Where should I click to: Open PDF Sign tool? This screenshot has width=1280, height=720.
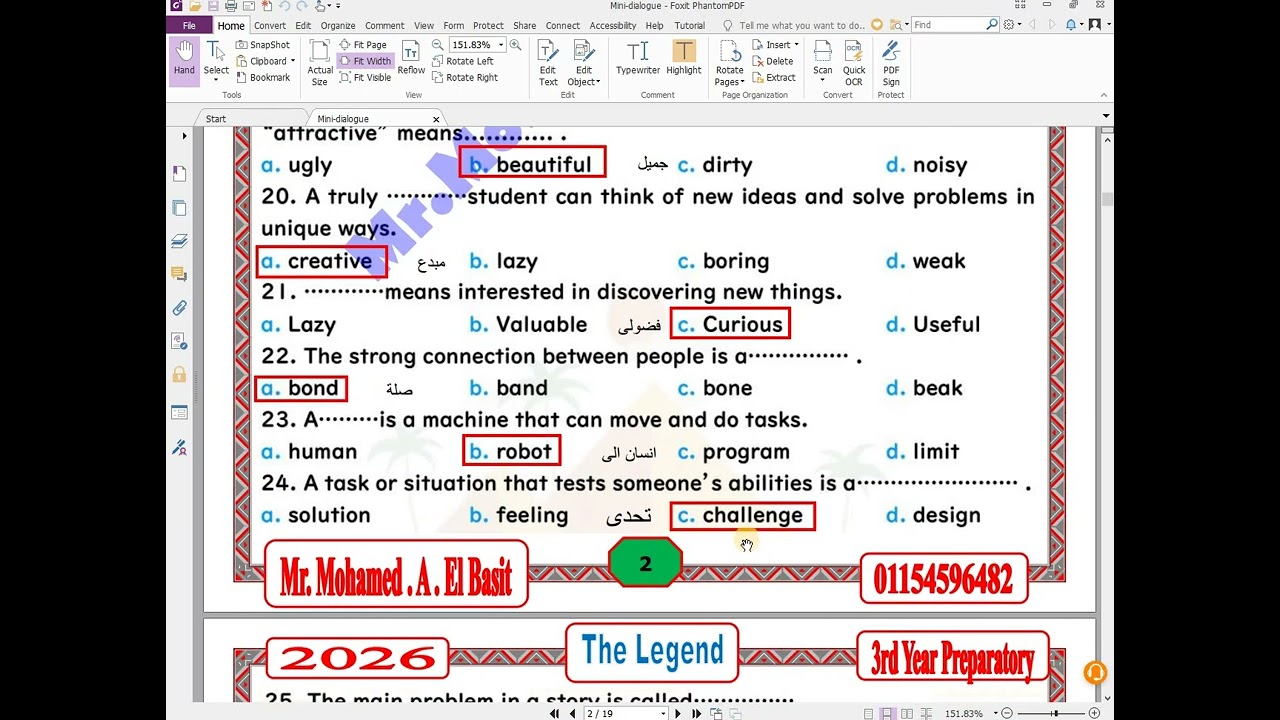coord(891,63)
